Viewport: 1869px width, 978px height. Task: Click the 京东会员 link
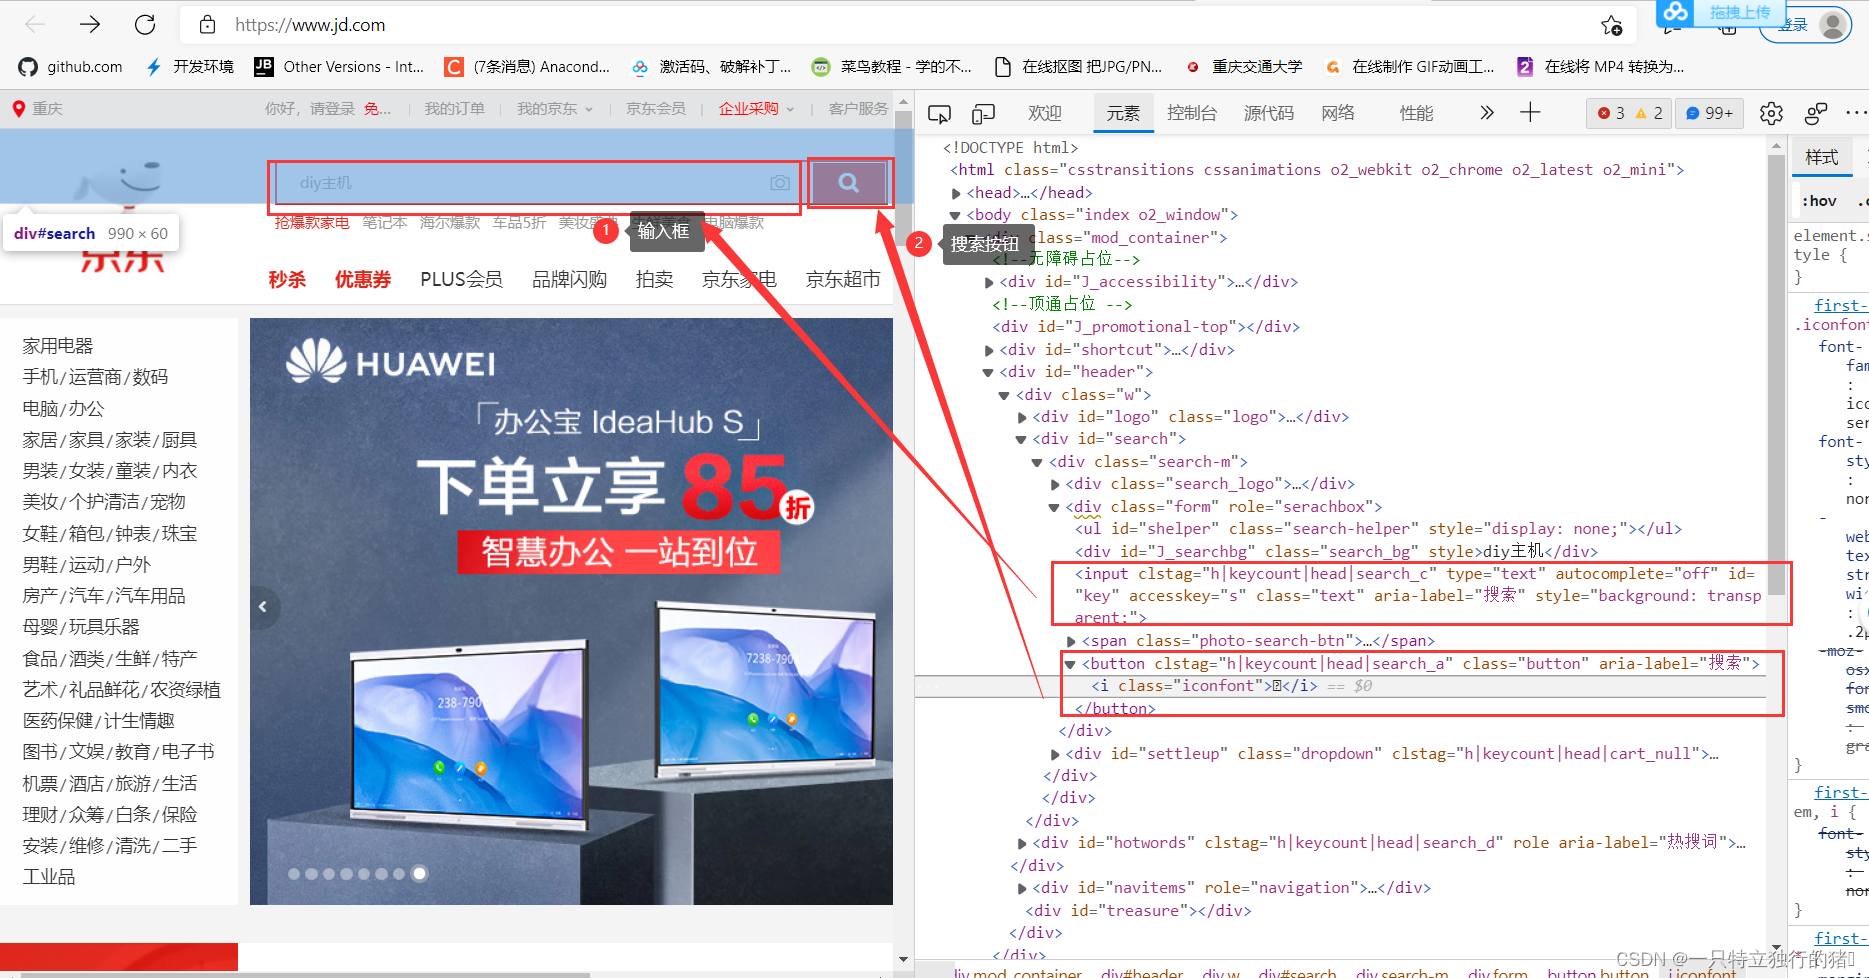tap(656, 108)
